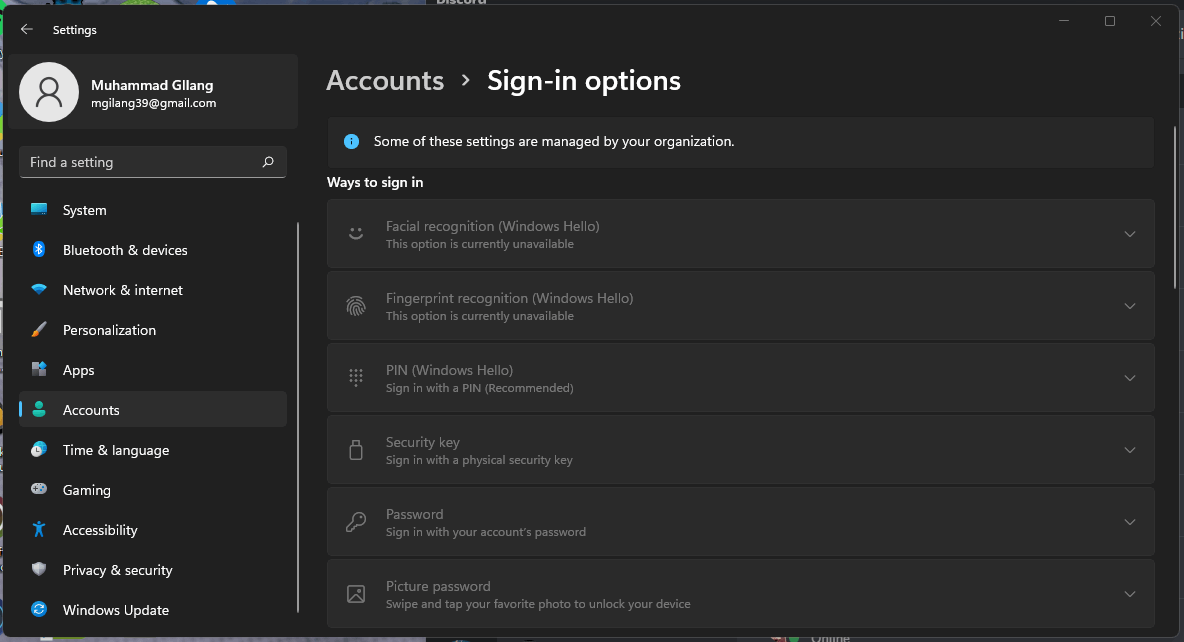Expand the Picture password option
The width and height of the screenshot is (1184, 642).
coord(1130,593)
